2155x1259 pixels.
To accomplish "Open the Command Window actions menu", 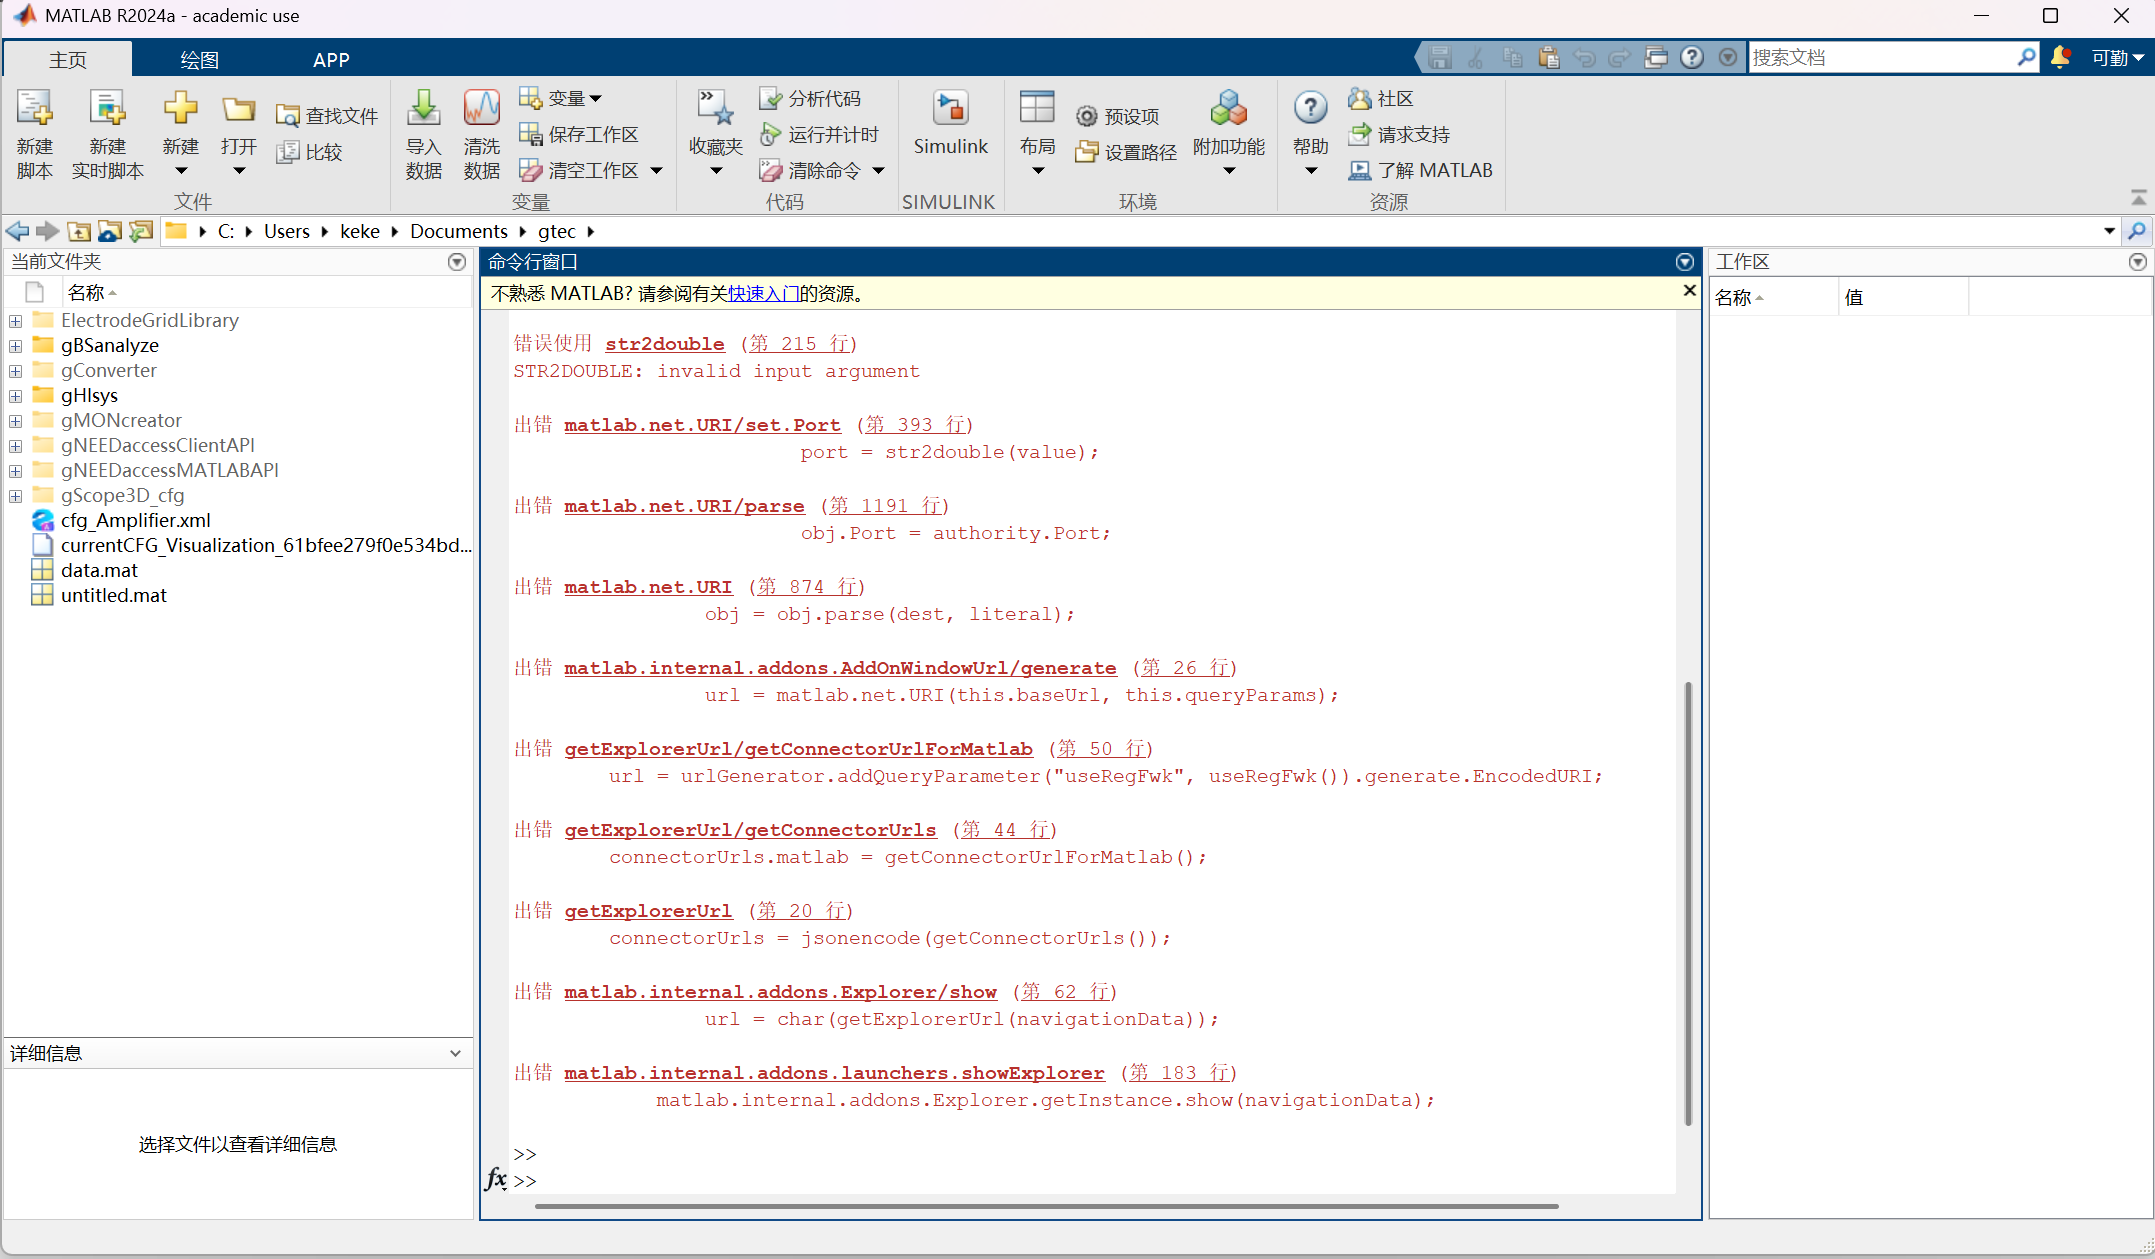I will pos(1685,262).
